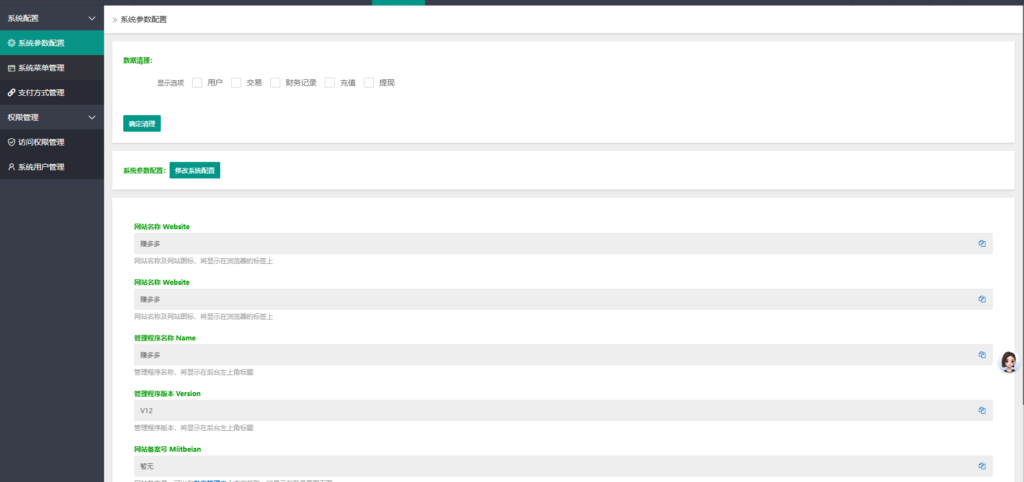The image size is (1024, 482).
Task: Click copy icon for 管理程序名称 Name
Action: (982, 355)
